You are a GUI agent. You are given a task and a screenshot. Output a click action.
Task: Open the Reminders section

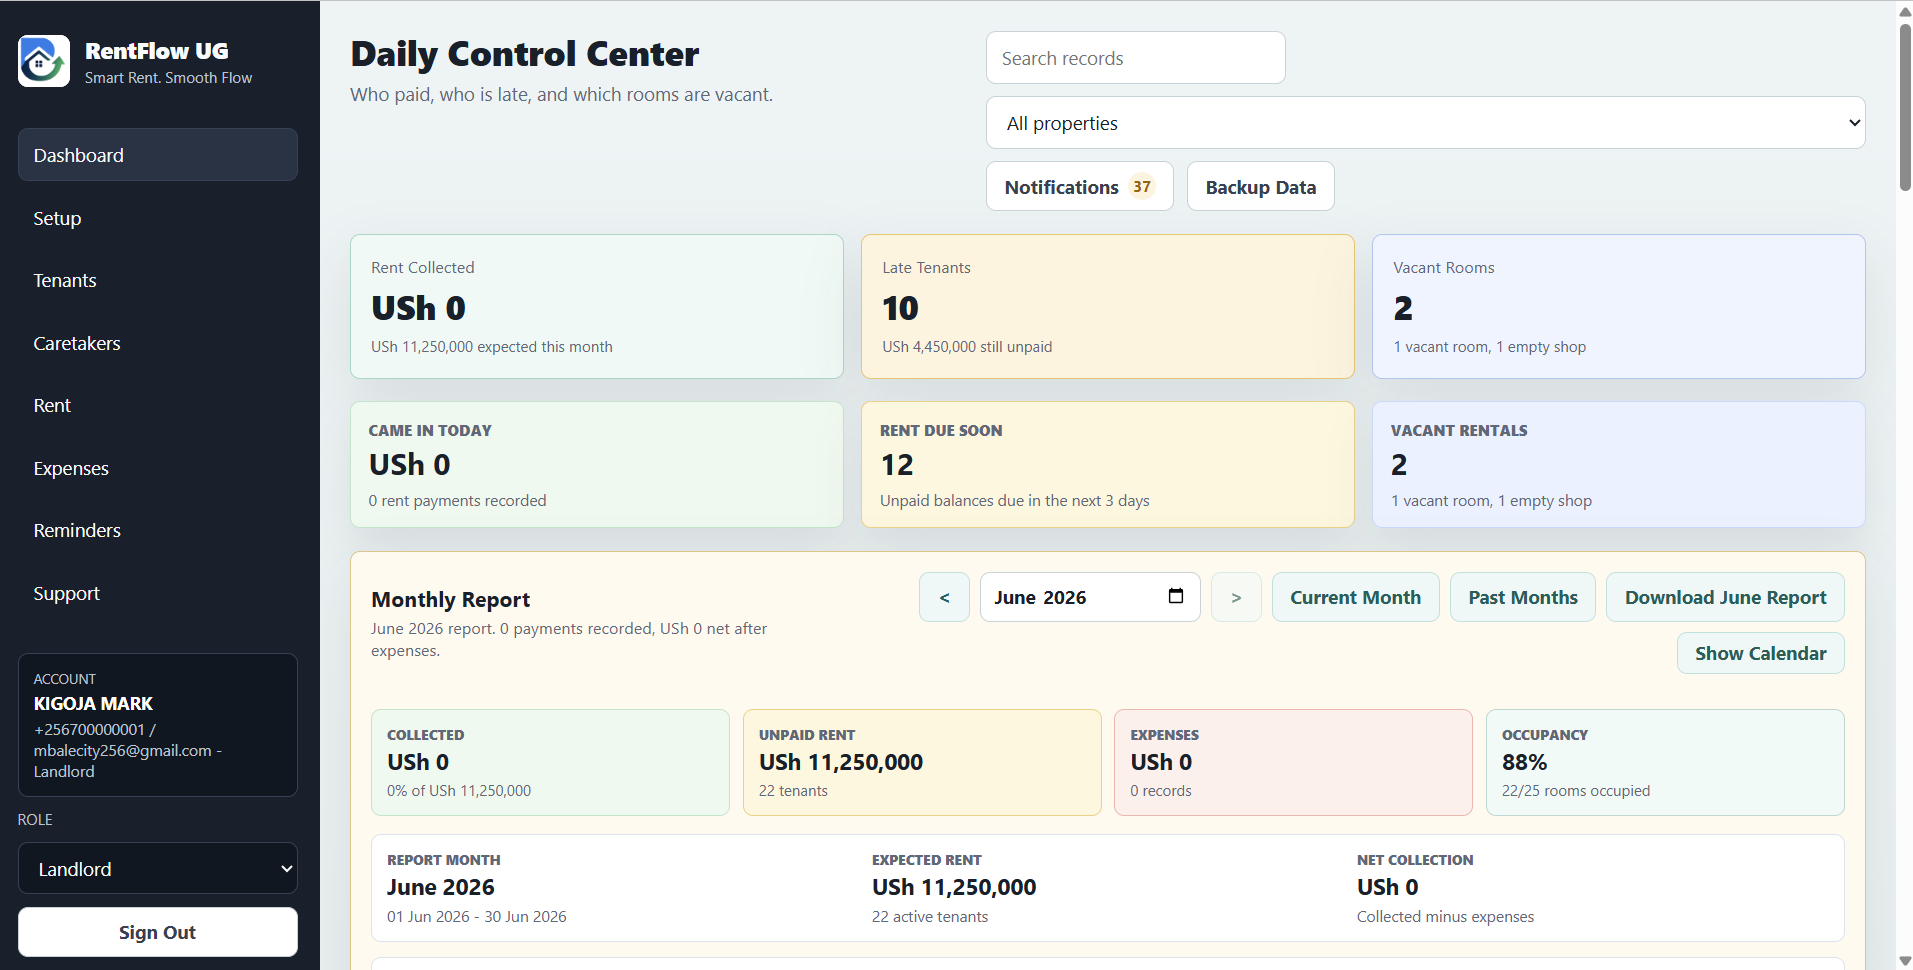coord(158,530)
